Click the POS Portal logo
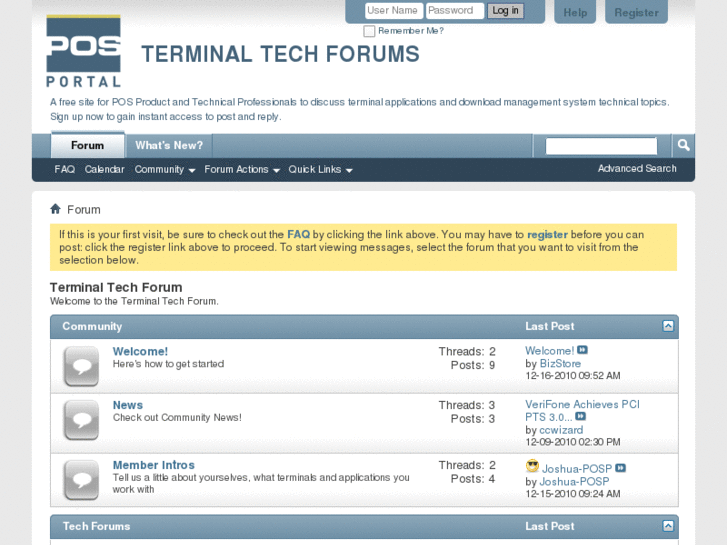The width and height of the screenshot is (727, 545). click(83, 51)
